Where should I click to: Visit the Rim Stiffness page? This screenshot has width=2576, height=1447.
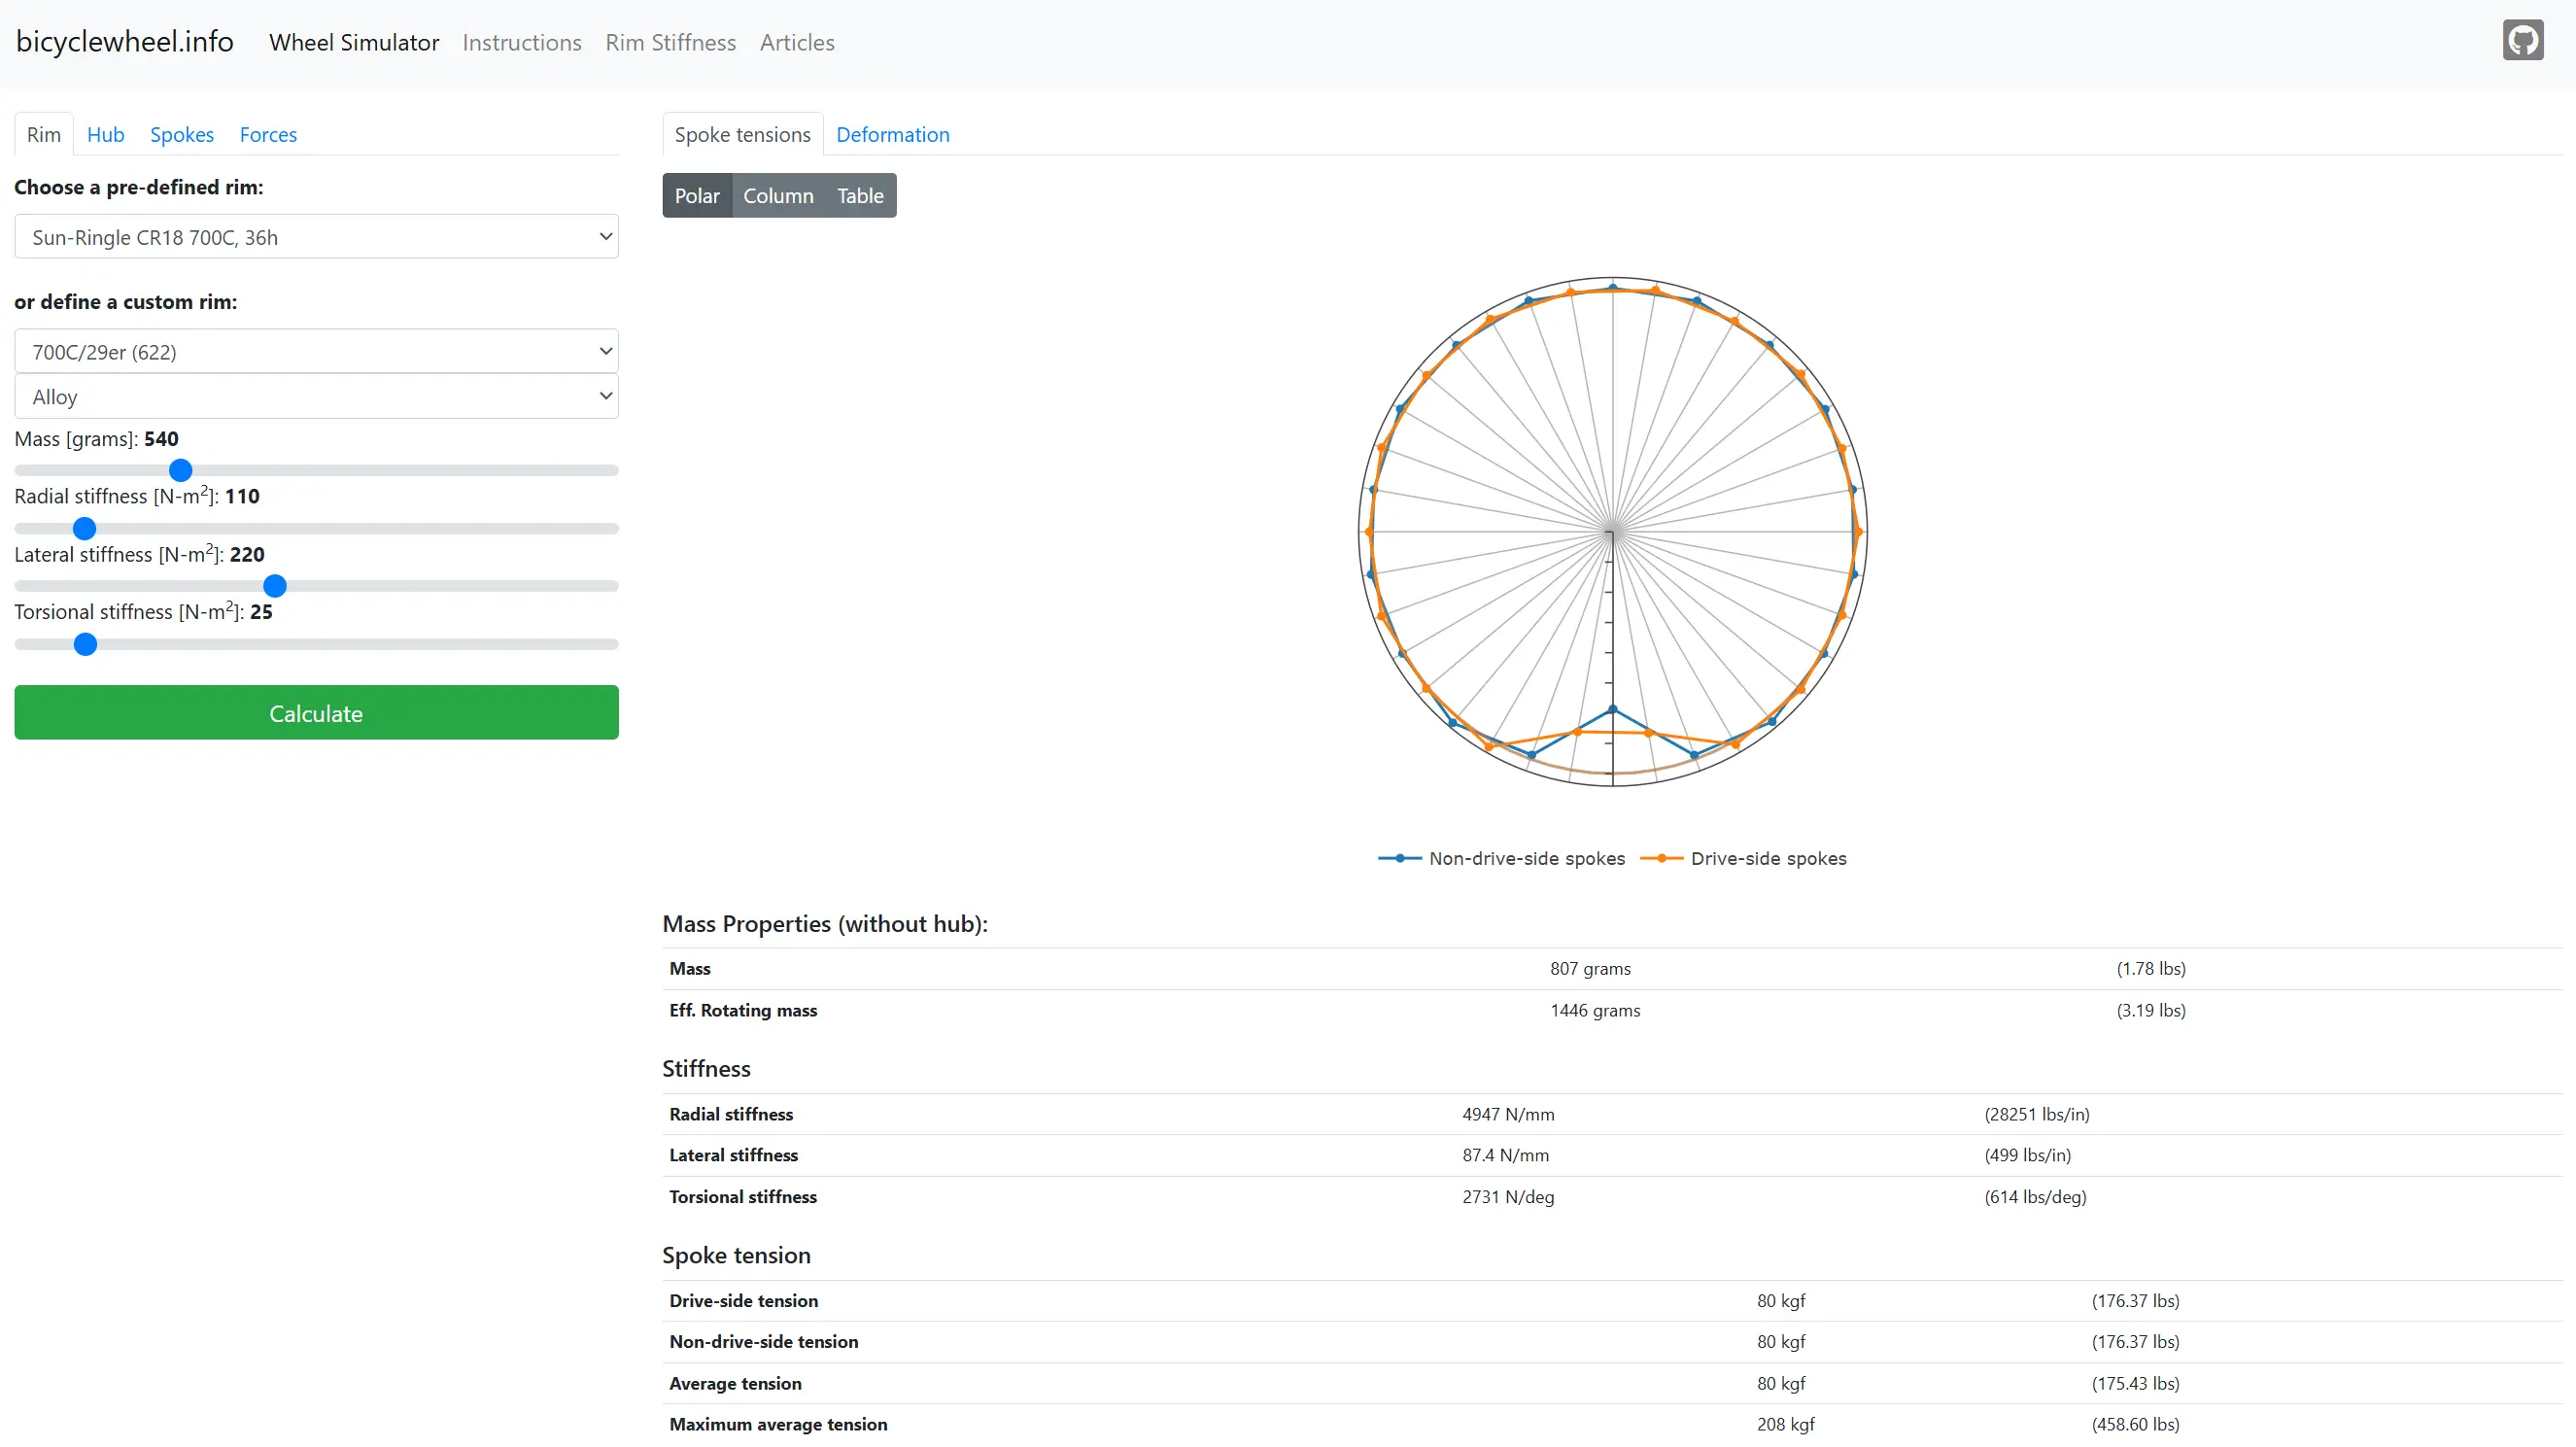(670, 43)
